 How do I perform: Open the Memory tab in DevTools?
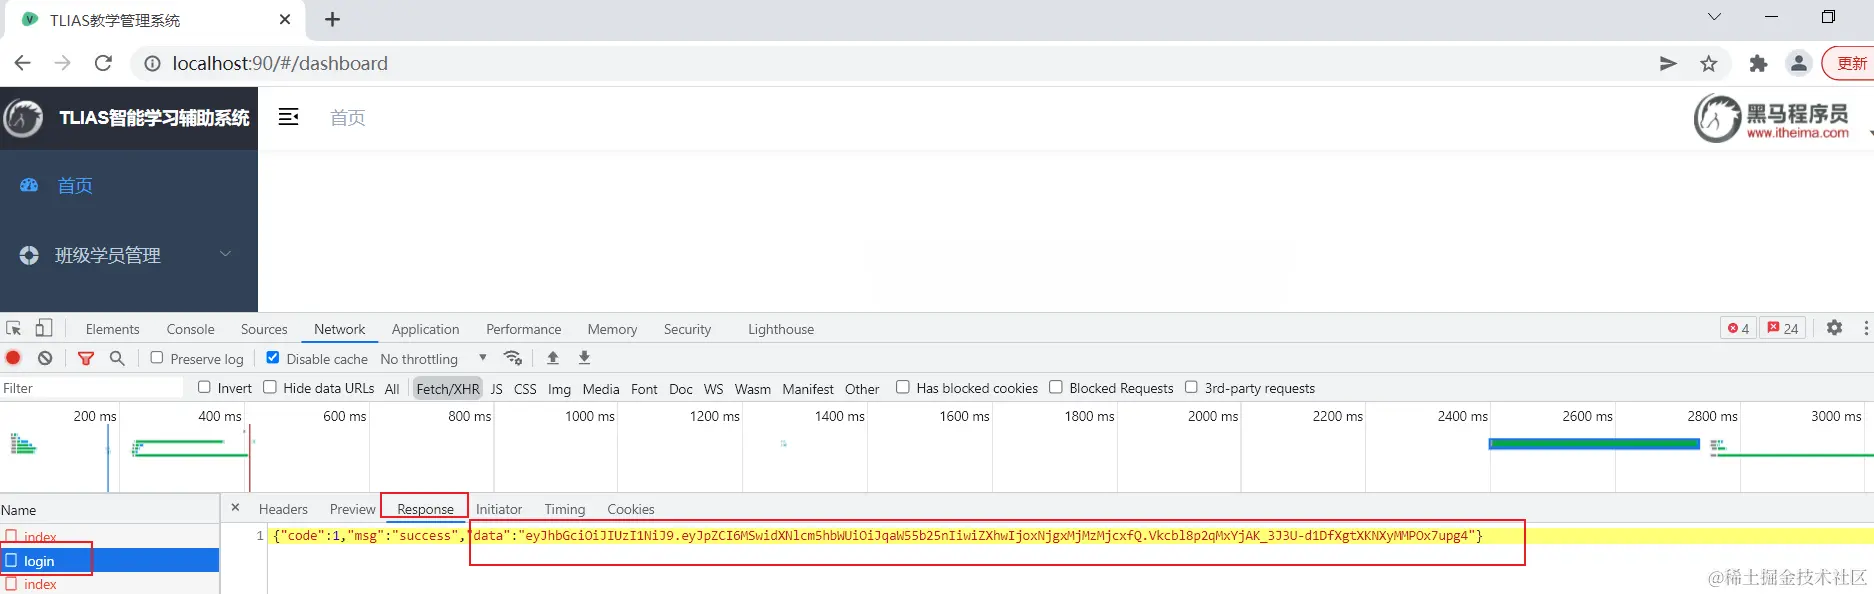[x=612, y=329]
